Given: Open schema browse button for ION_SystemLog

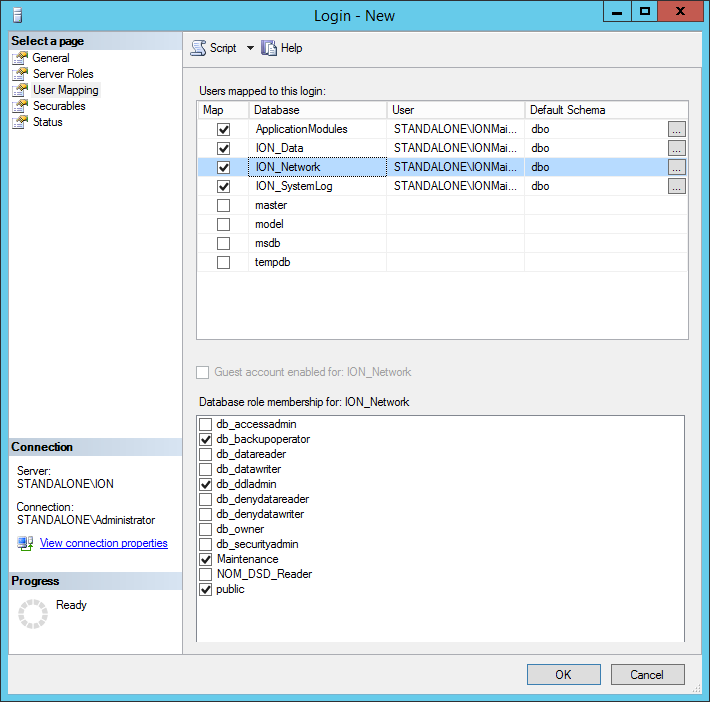Looking at the screenshot, I should 676,186.
